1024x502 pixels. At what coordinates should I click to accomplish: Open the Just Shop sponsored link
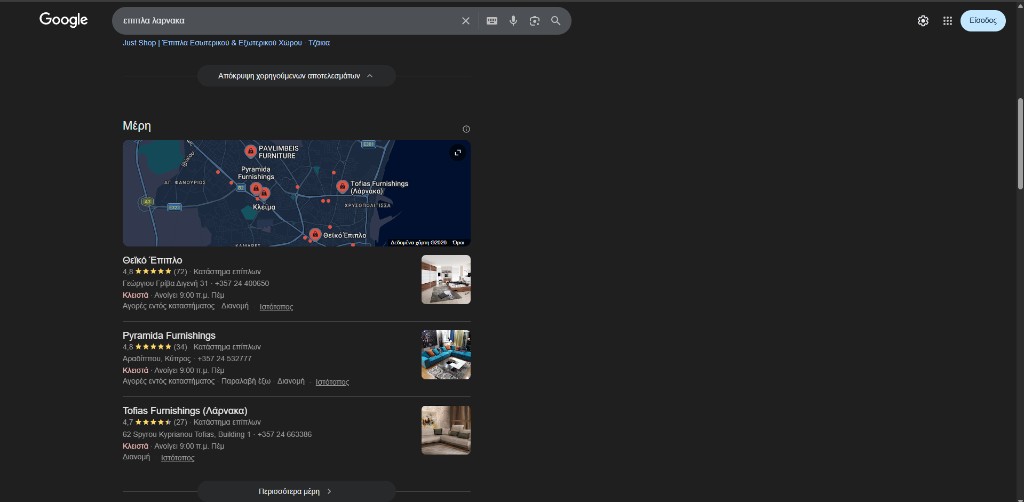pos(212,43)
